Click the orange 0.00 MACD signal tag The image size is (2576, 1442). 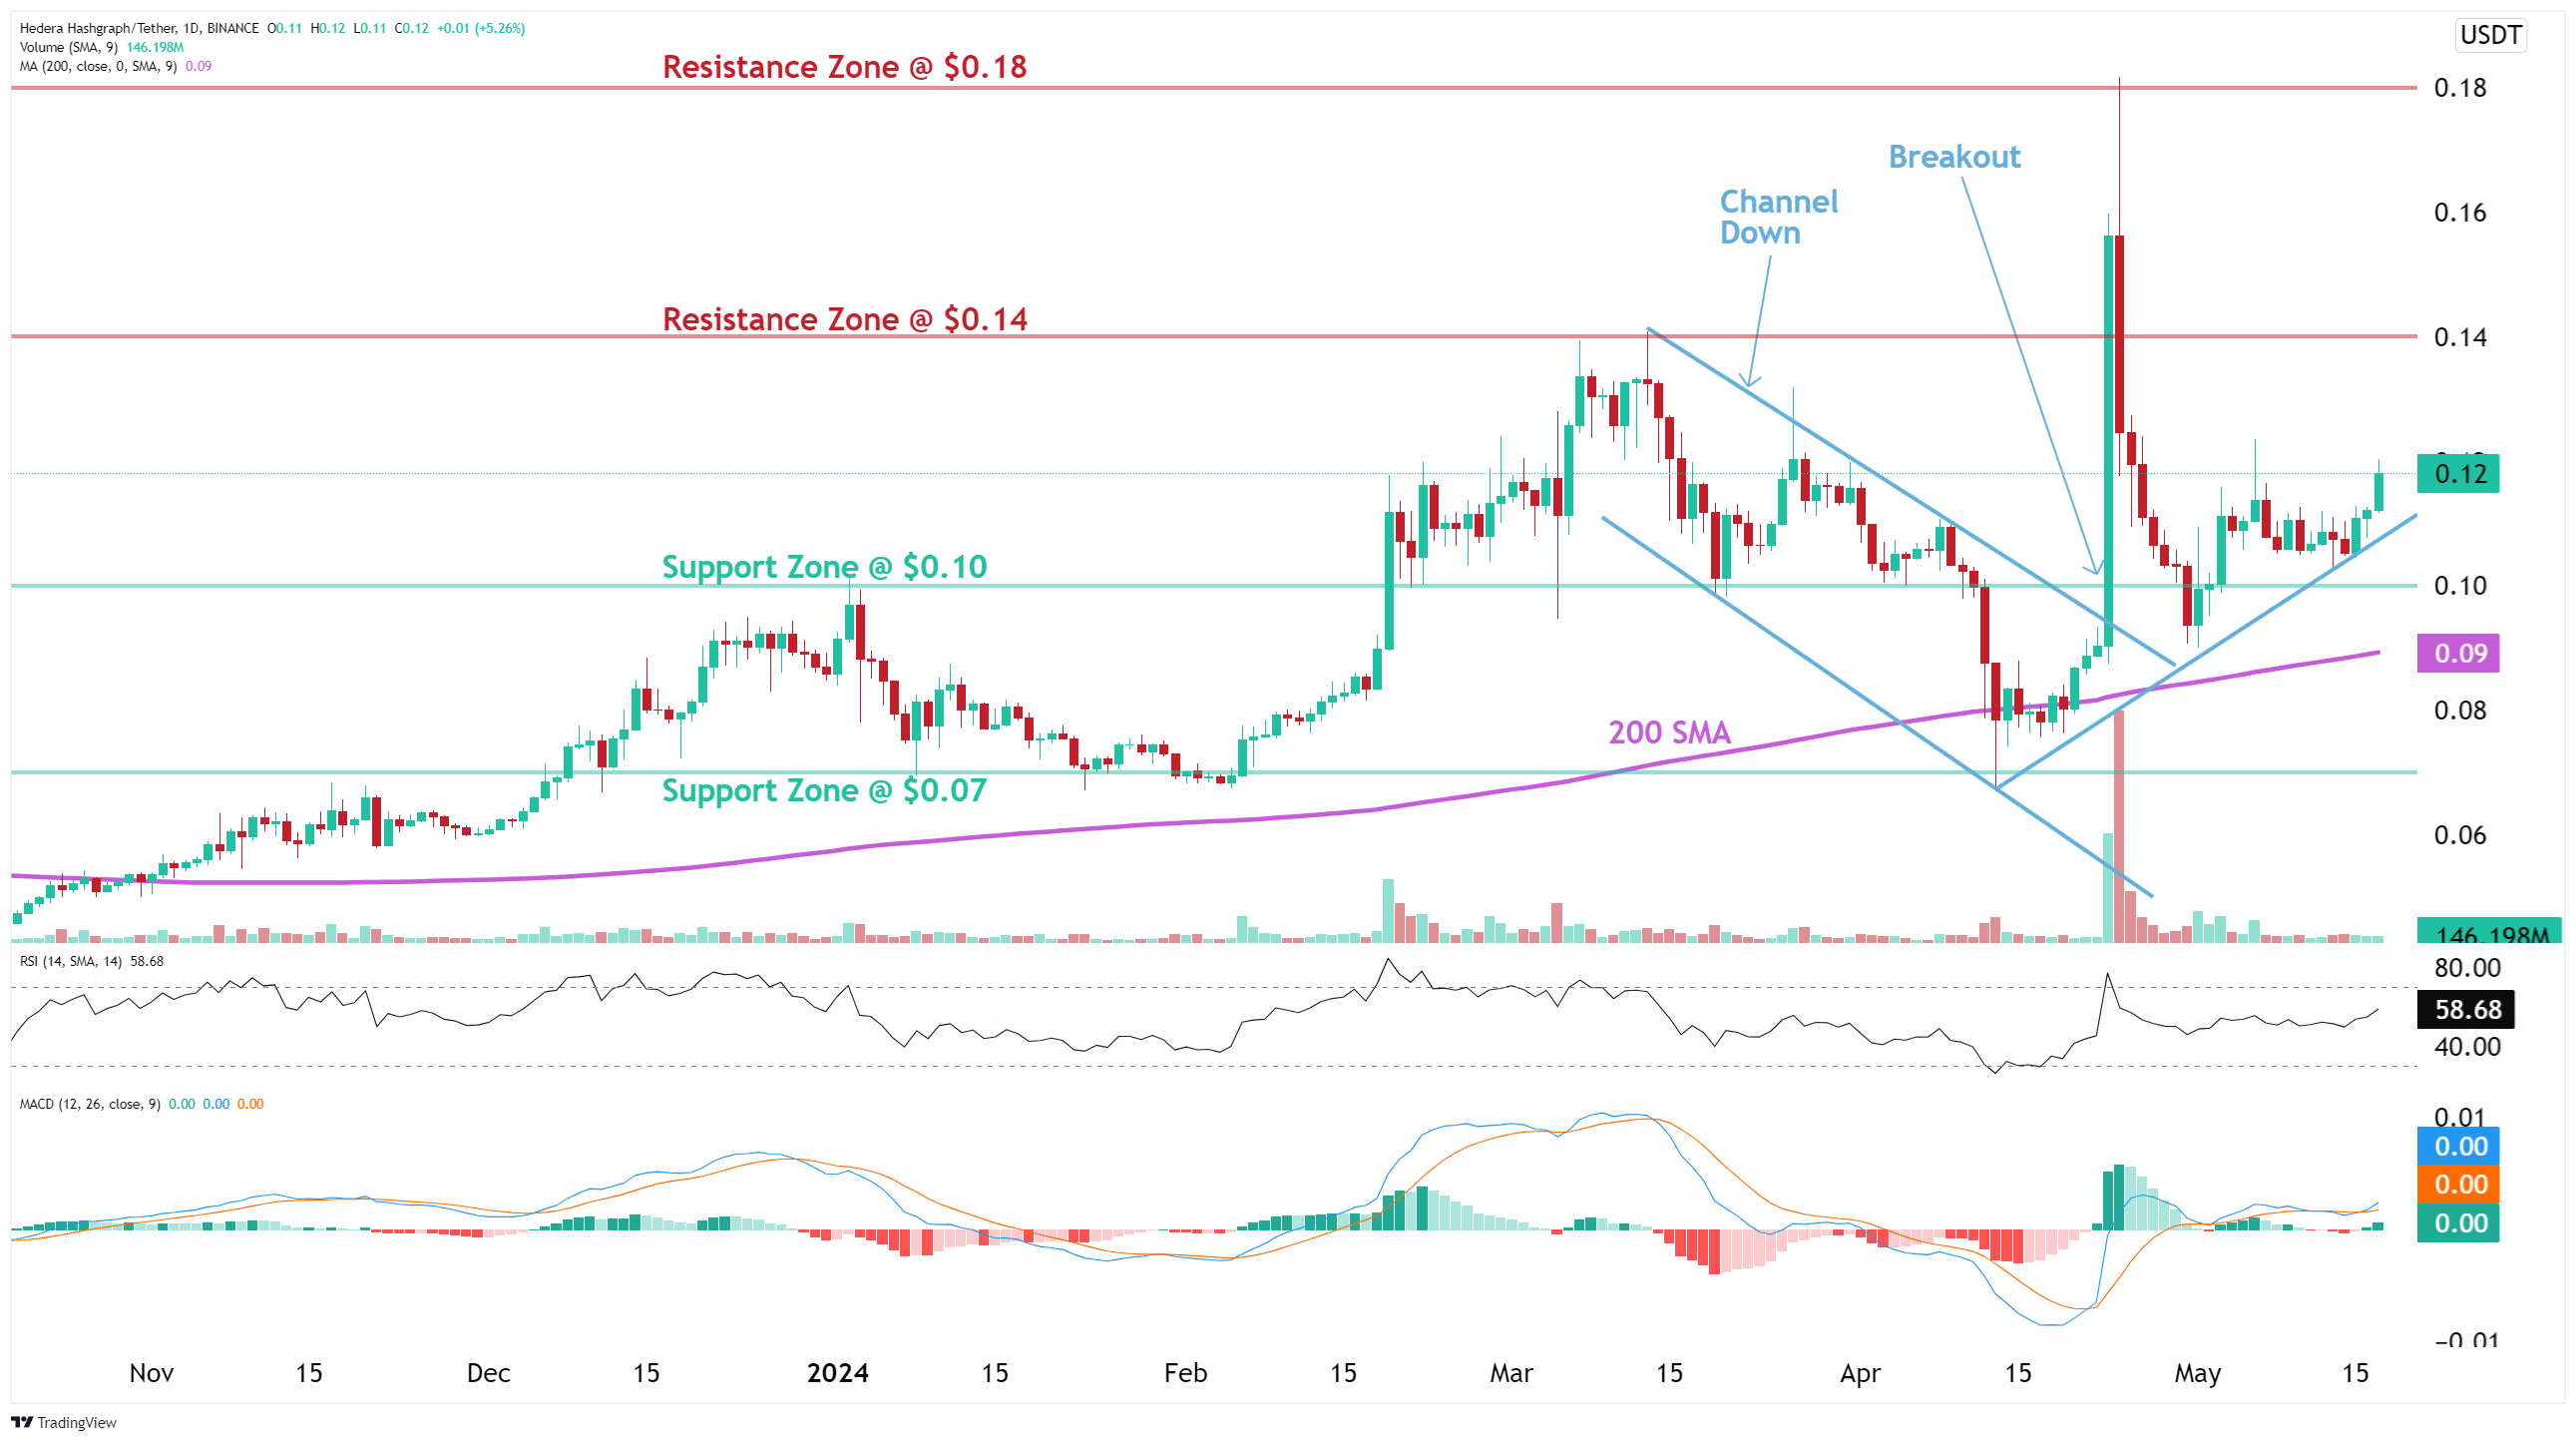[2457, 1185]
